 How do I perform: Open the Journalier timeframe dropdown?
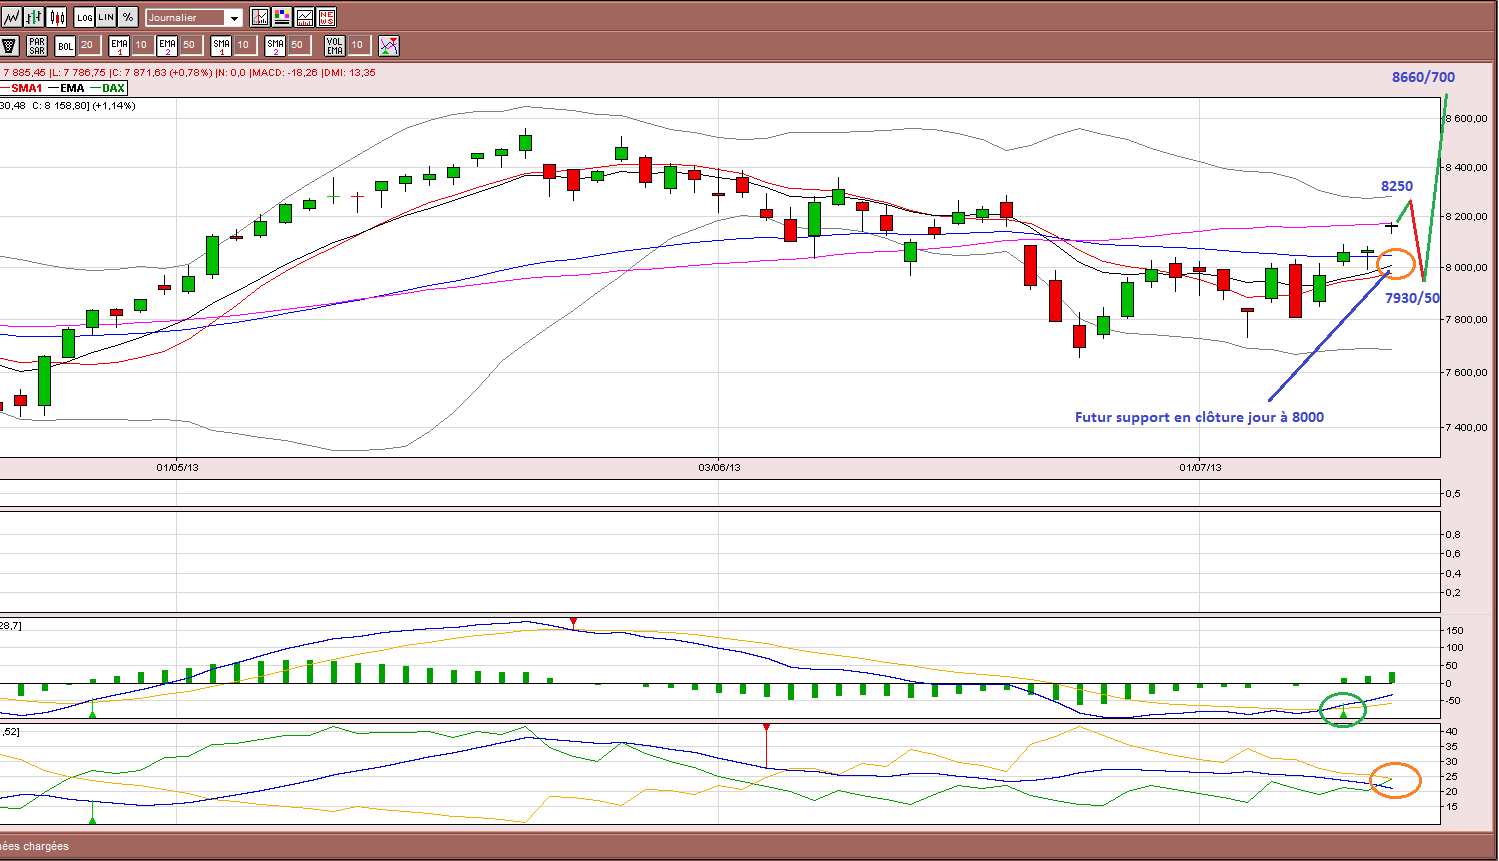point(194,17)
